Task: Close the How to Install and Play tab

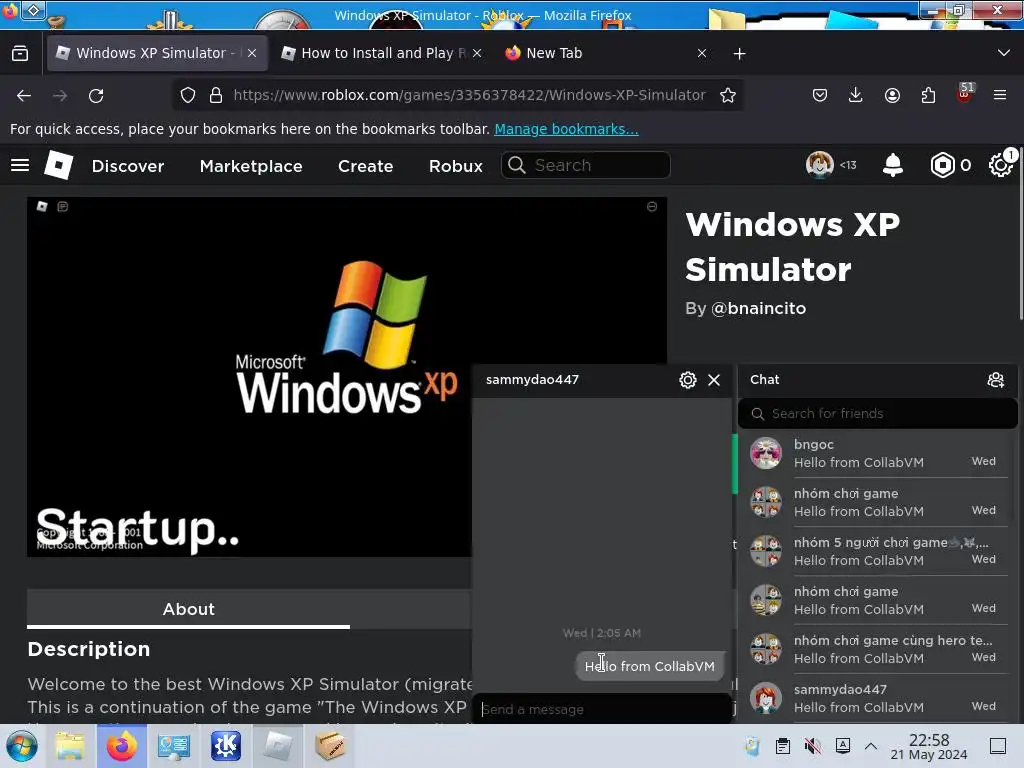Action: (x=477, y=54)
